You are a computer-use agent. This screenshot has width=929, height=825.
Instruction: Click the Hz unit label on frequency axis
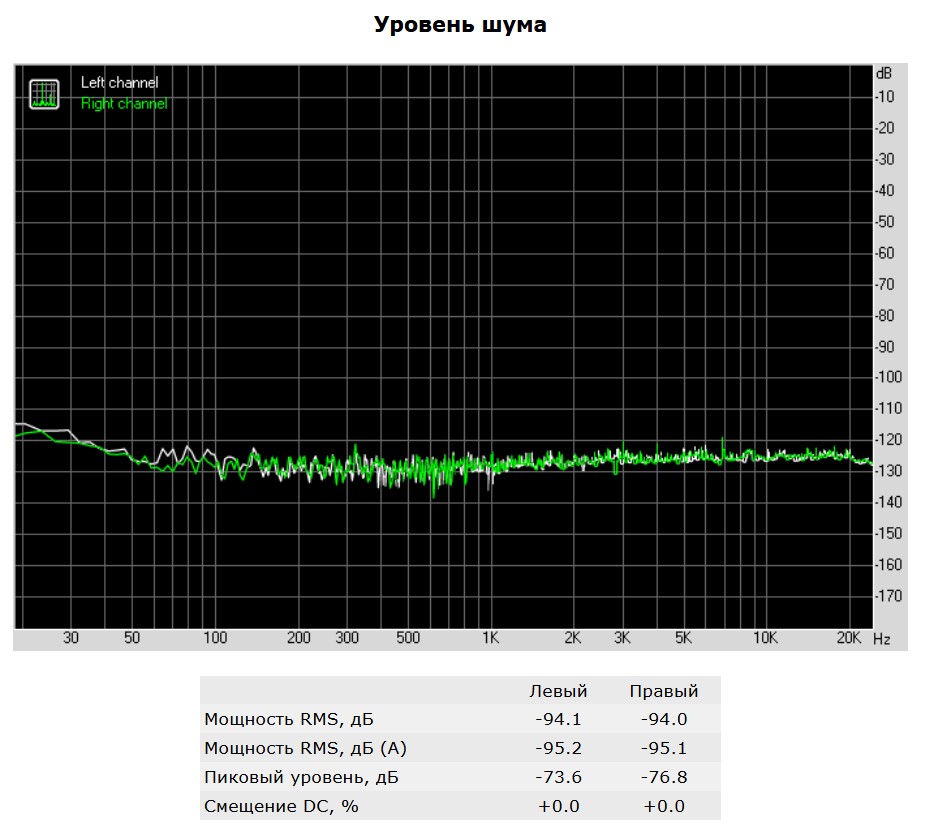pos(881,638)
